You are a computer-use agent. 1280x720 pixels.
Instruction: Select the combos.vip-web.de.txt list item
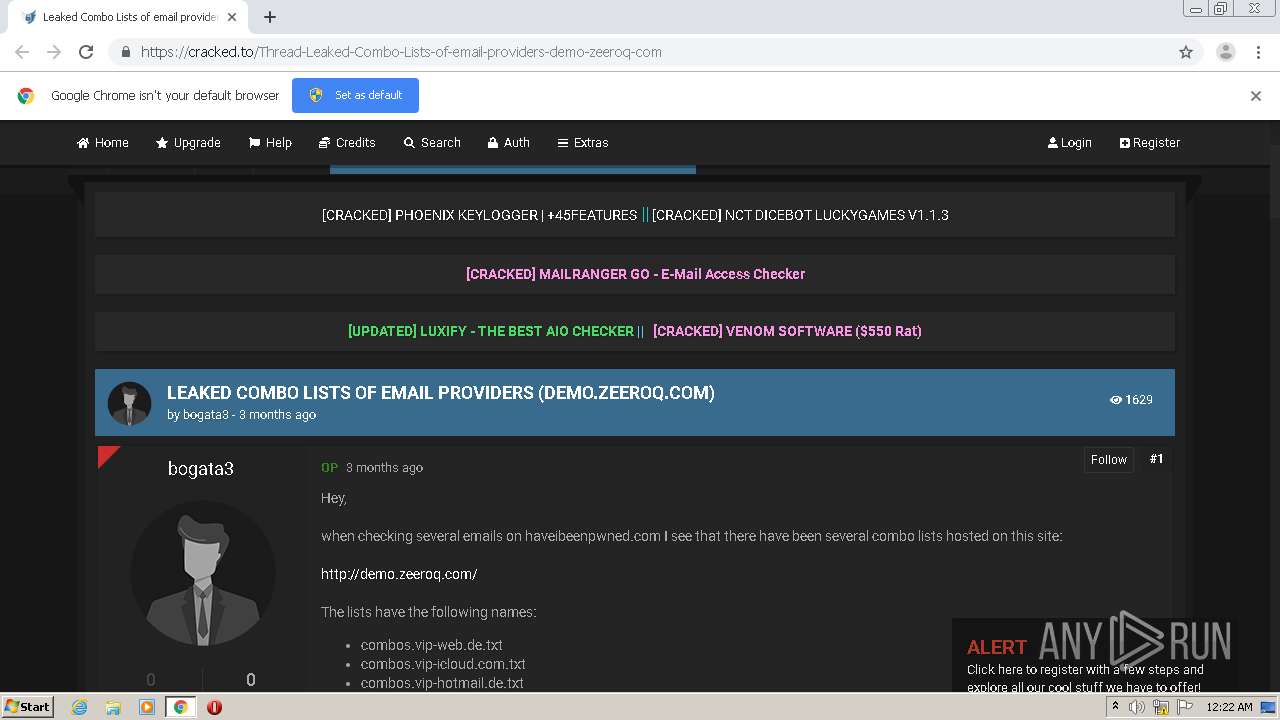click(x=432, y=645)
